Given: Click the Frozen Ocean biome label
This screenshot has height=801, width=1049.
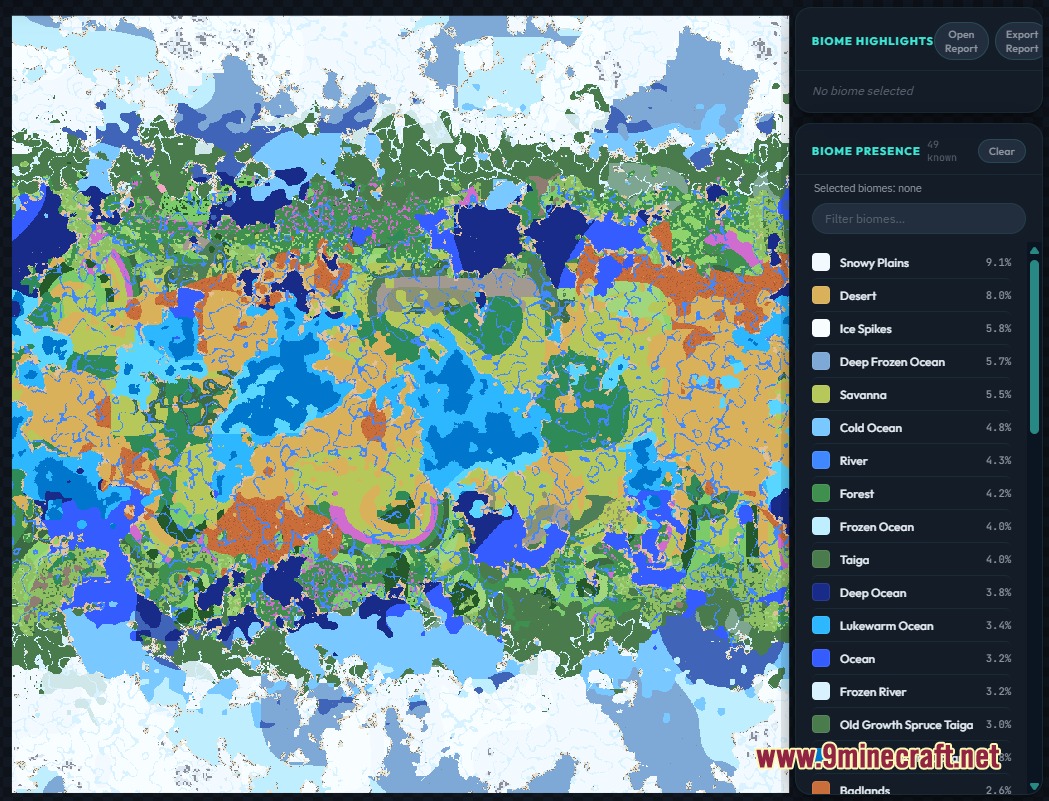Looking at the screenshot, I should (876, 527).
